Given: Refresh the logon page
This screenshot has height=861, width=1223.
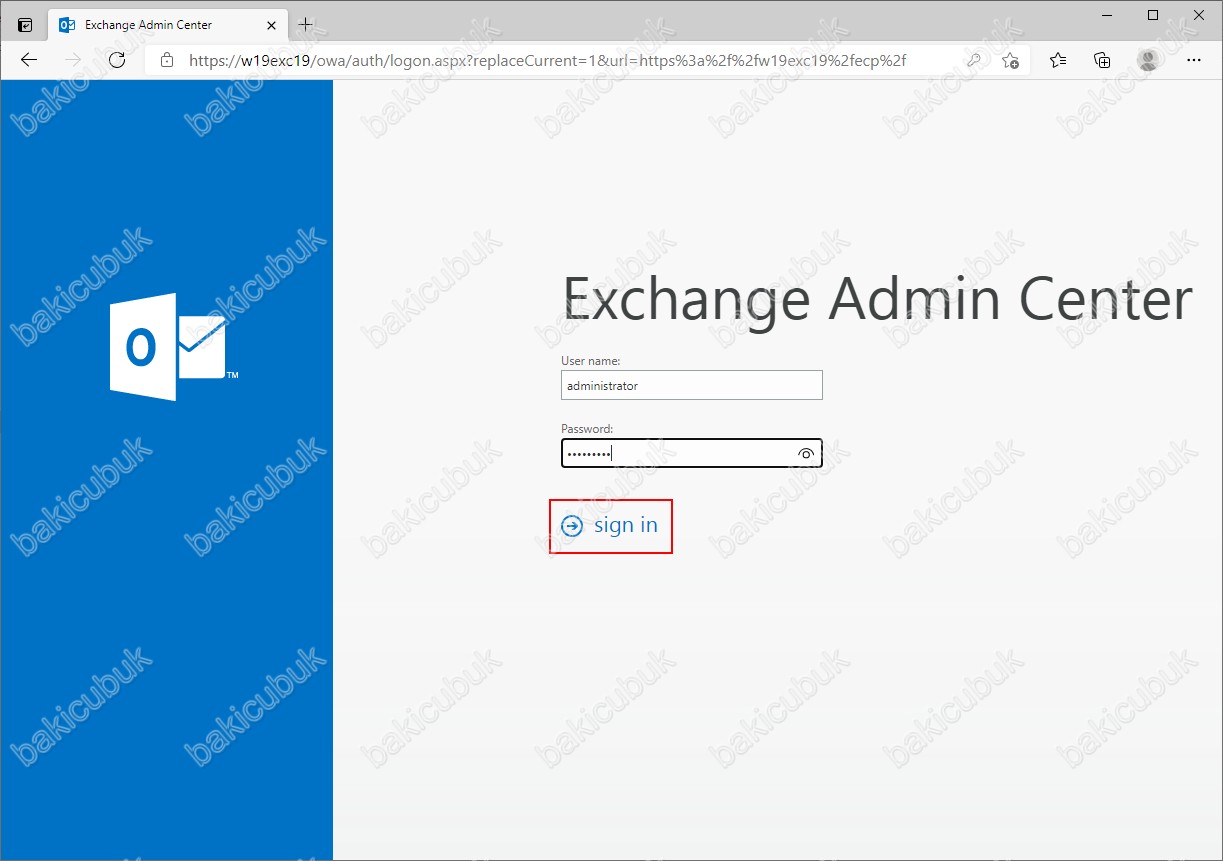Looking at the screenshot, I should tap(117, 60).
